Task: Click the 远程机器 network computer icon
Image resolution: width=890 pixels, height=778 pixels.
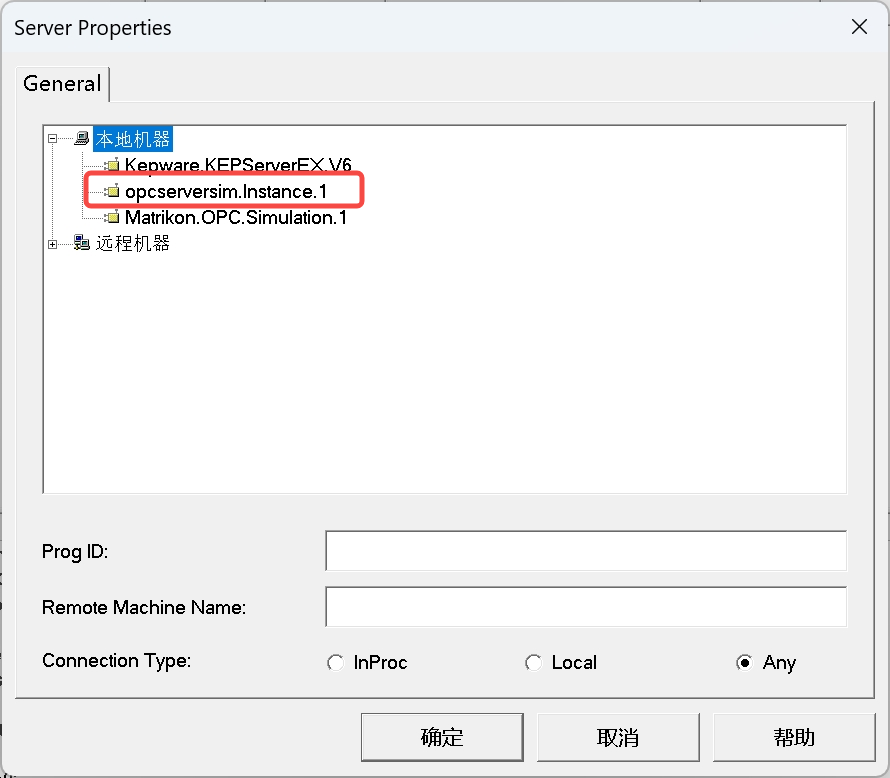Action: (x=82, y=243)
